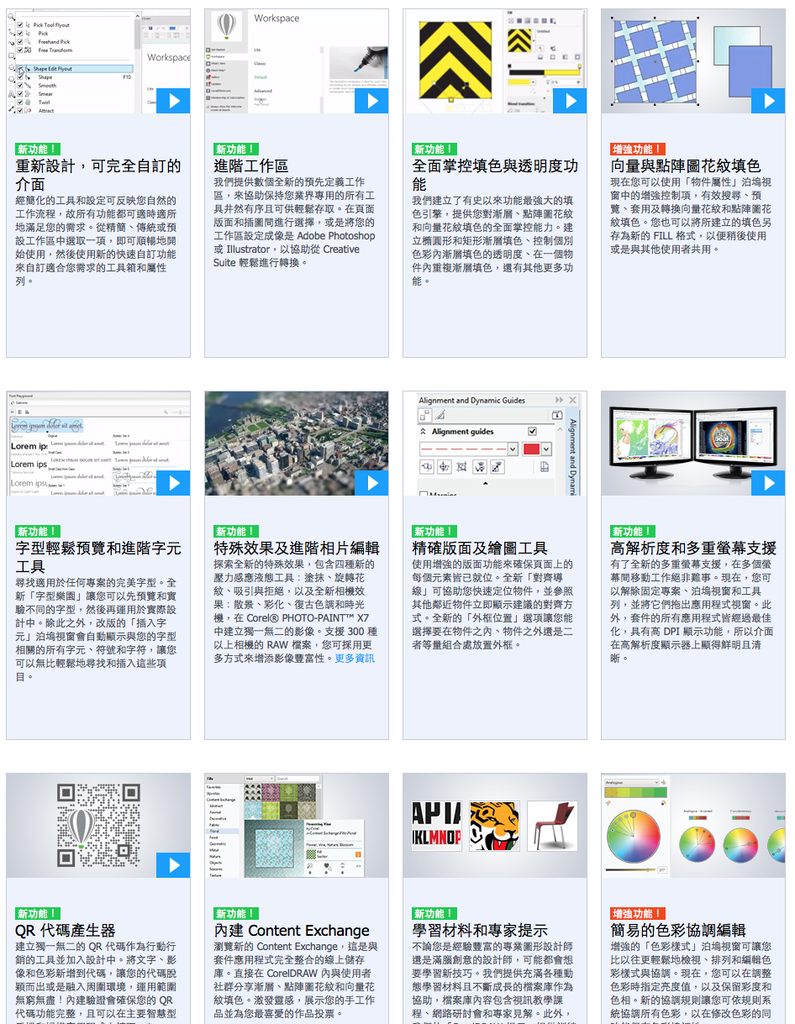795x1024 pixels.
Task: Click the paragraph beginning 使用增強的版面功能
Action: [493, 604]
